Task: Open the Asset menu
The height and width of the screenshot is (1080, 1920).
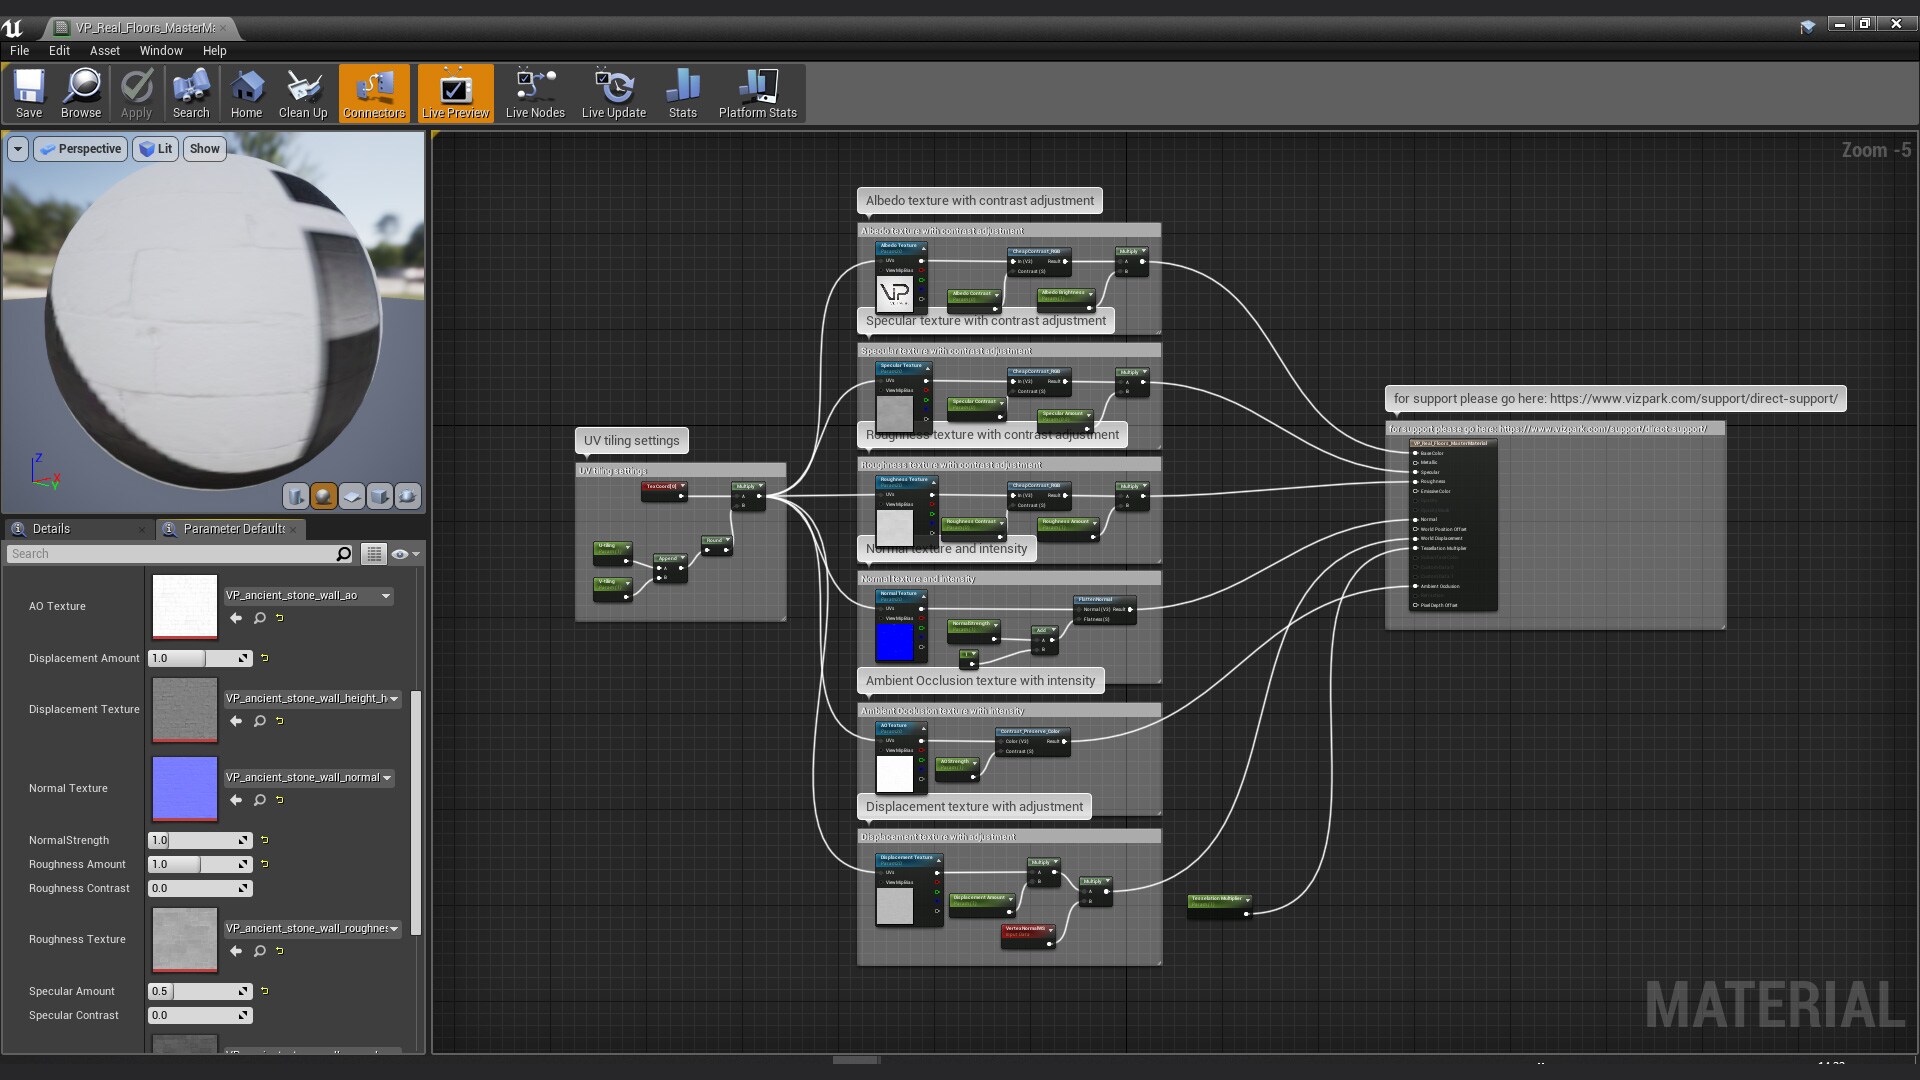Action: pos(104,50)
